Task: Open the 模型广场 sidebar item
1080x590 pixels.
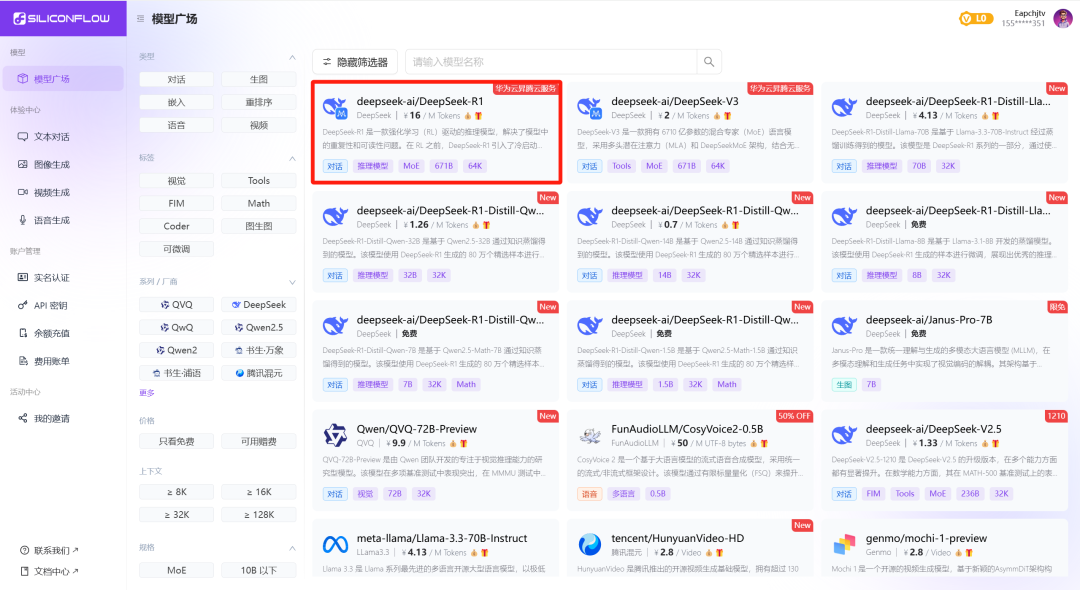Action: click(x=63, y=78)
